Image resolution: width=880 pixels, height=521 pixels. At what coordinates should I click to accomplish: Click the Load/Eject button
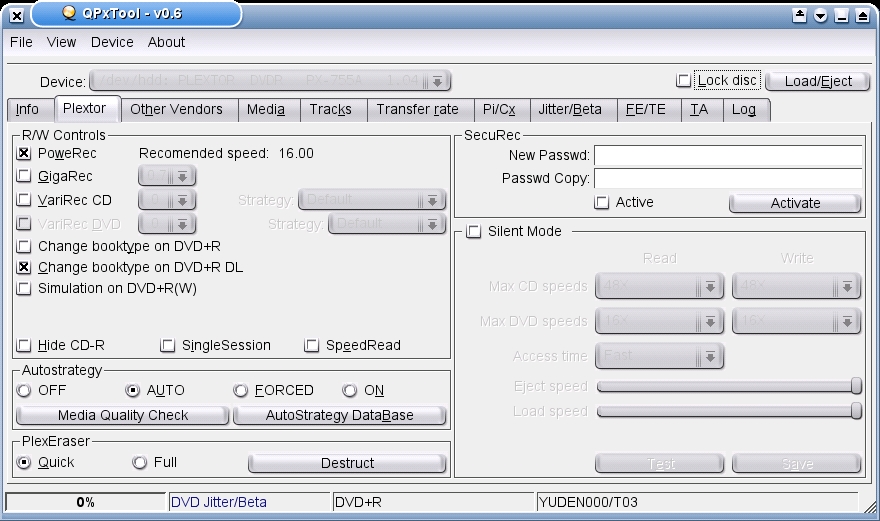coord(818,81)
